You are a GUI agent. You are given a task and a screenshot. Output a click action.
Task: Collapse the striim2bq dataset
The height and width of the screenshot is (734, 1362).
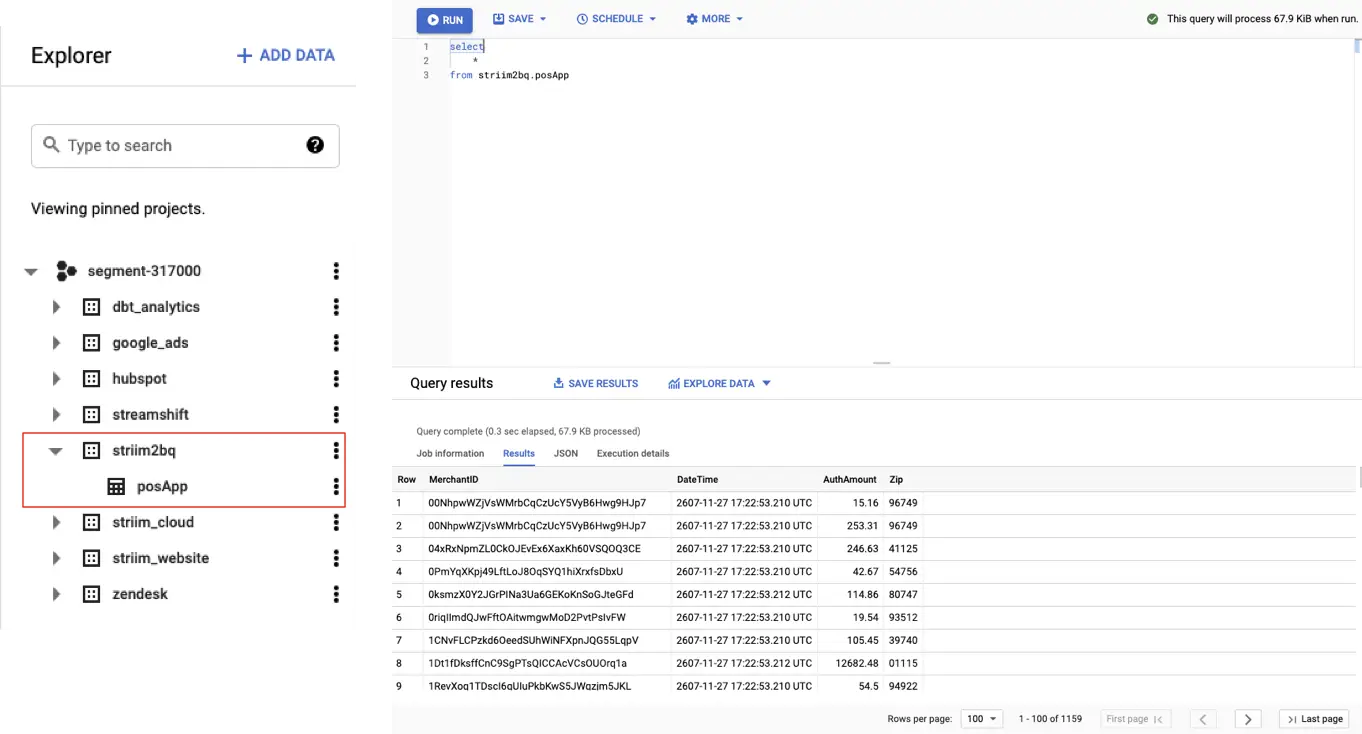pyautogui.click(x=56, y=451)
